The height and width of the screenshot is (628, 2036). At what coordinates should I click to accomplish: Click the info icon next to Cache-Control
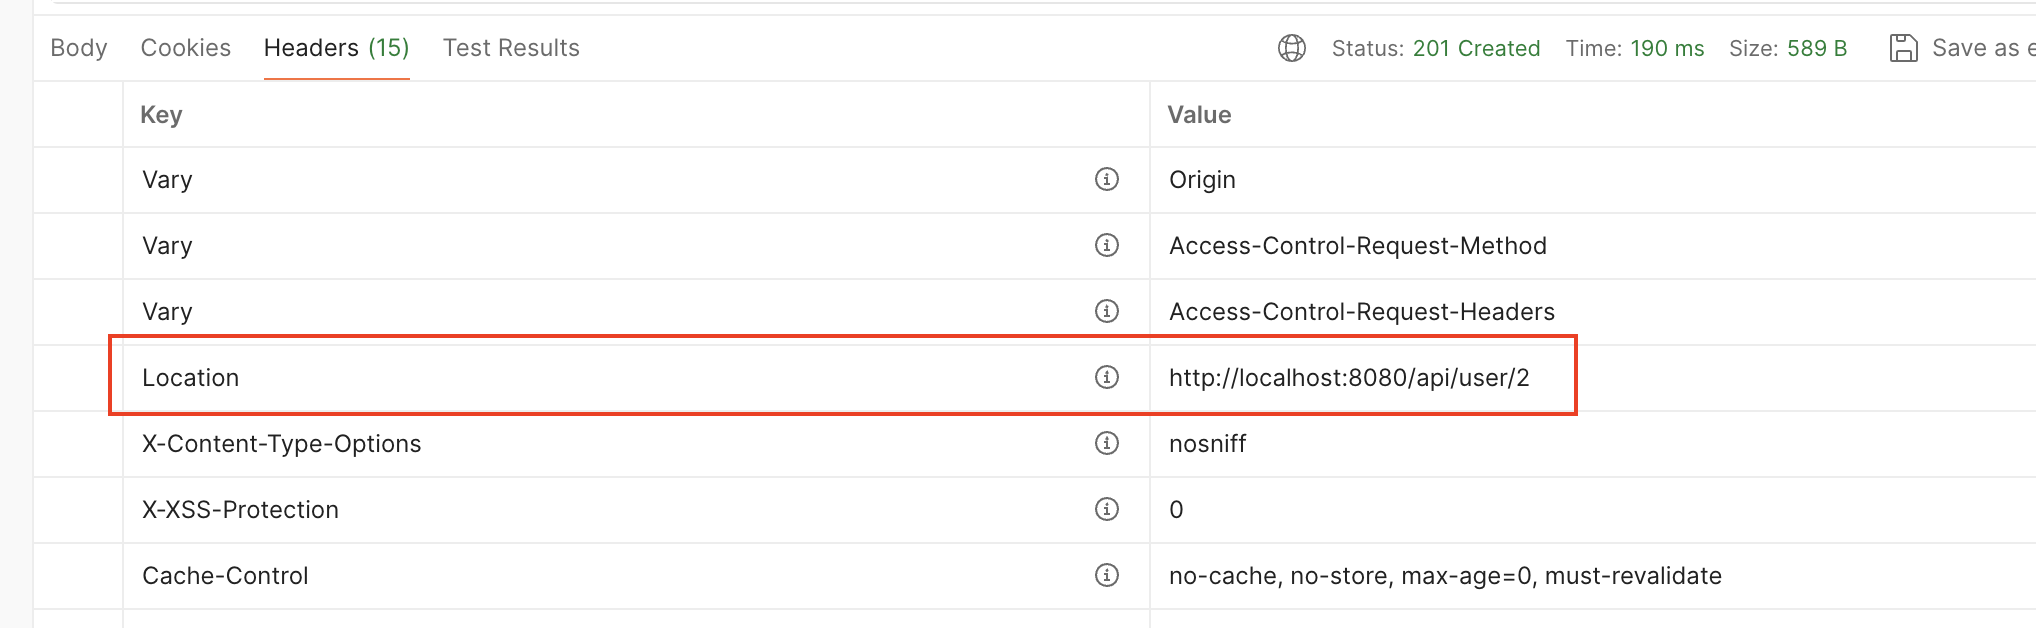(1104, 575)
